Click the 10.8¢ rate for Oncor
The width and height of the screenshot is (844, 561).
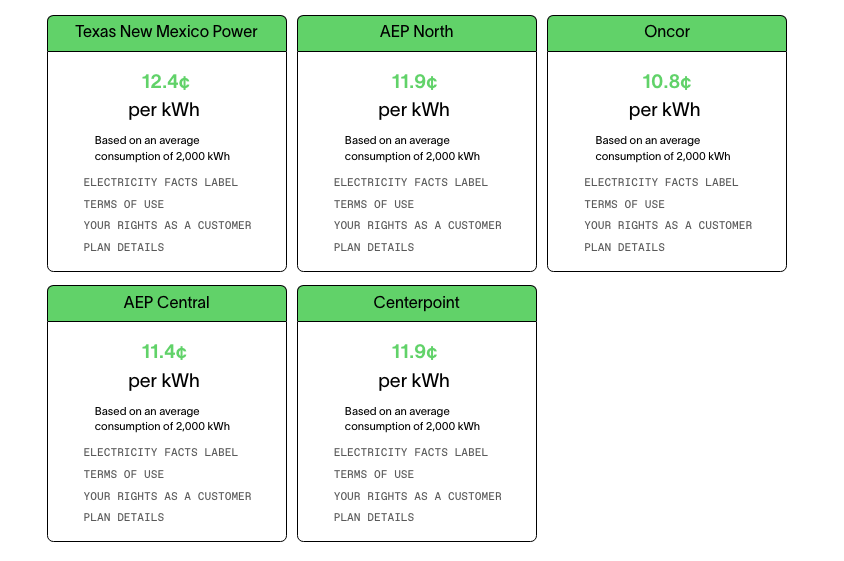point(666,82)
